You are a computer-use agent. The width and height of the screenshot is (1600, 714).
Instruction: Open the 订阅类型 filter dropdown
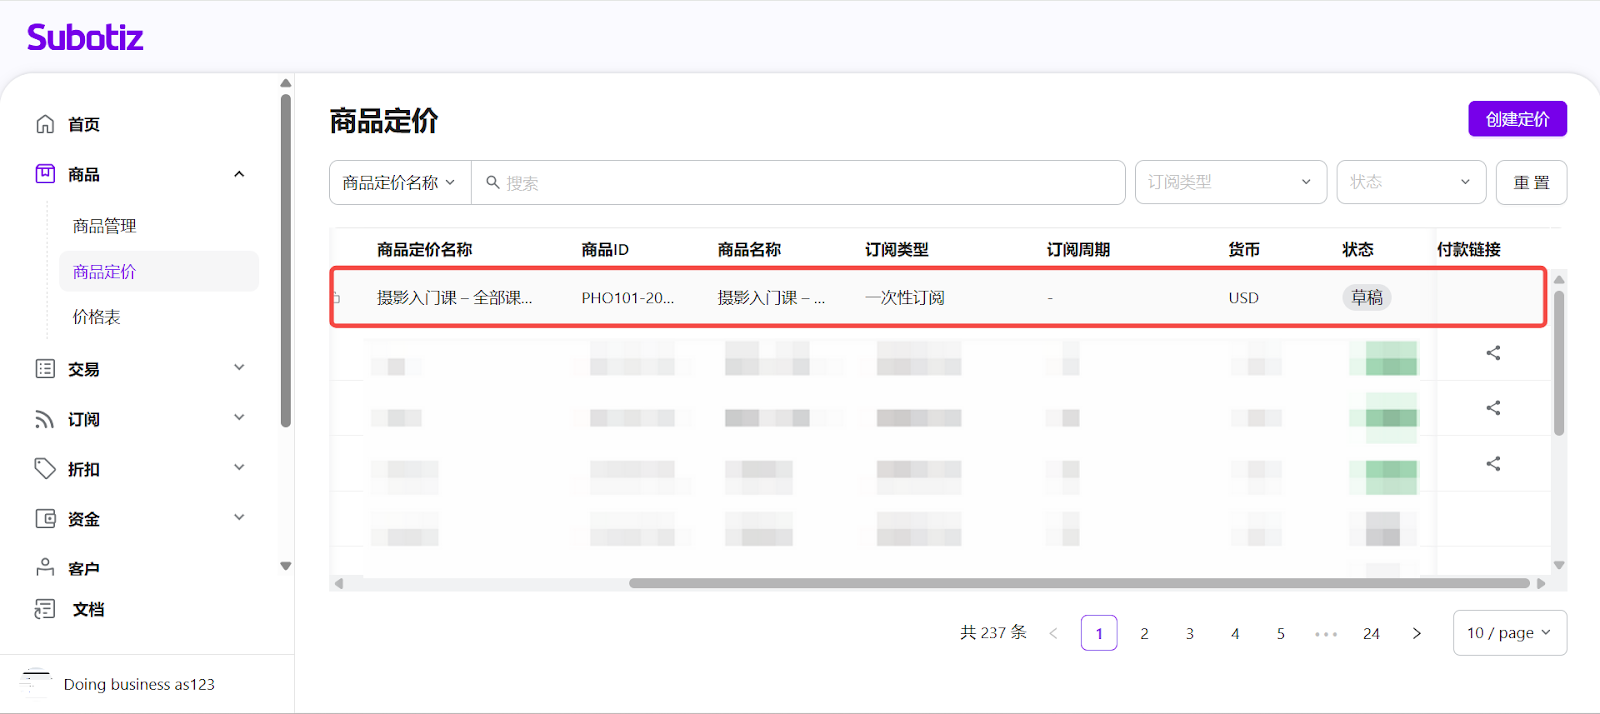click(x=1230, y=182)
